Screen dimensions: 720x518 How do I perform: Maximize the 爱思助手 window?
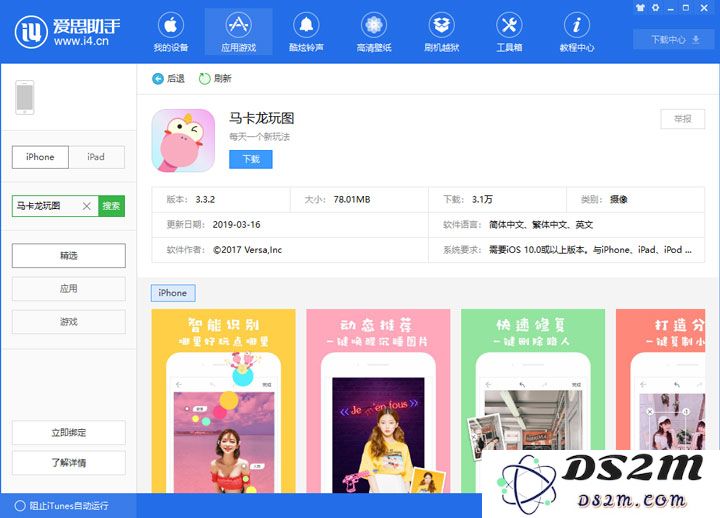point(686,8)
